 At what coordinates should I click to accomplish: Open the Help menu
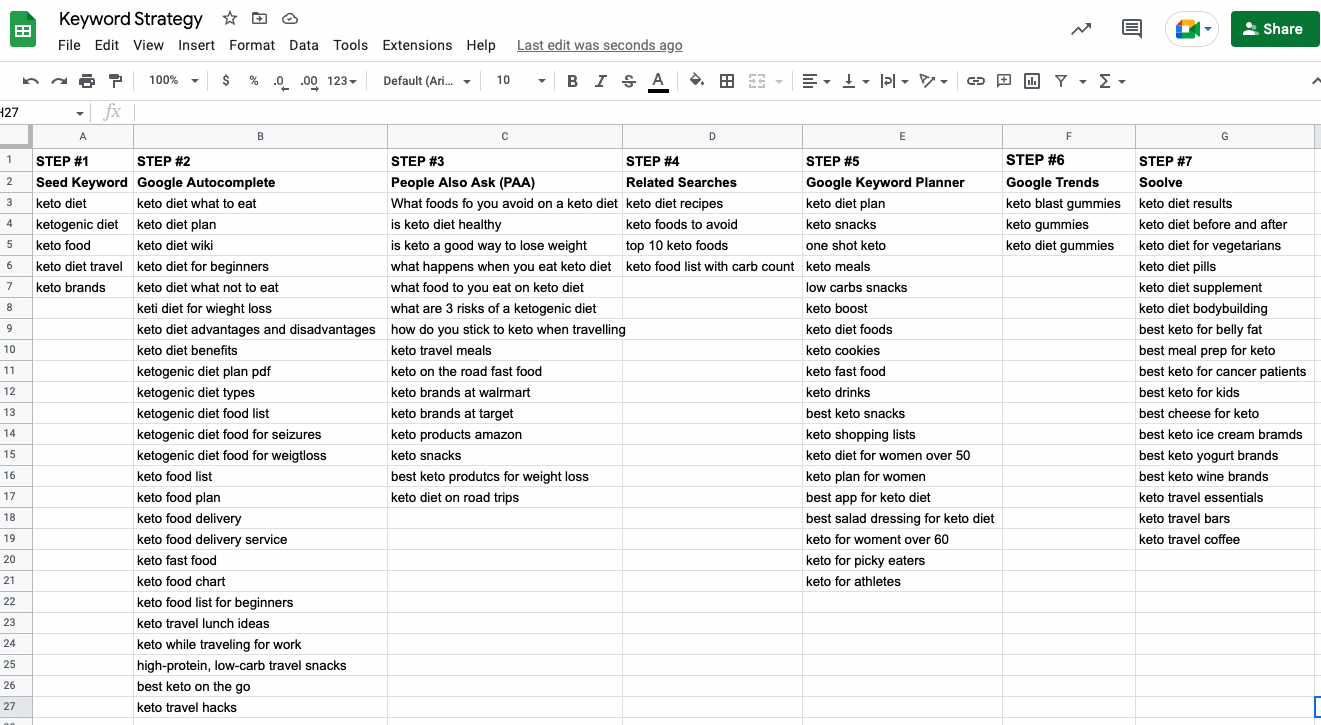[481, 45]
